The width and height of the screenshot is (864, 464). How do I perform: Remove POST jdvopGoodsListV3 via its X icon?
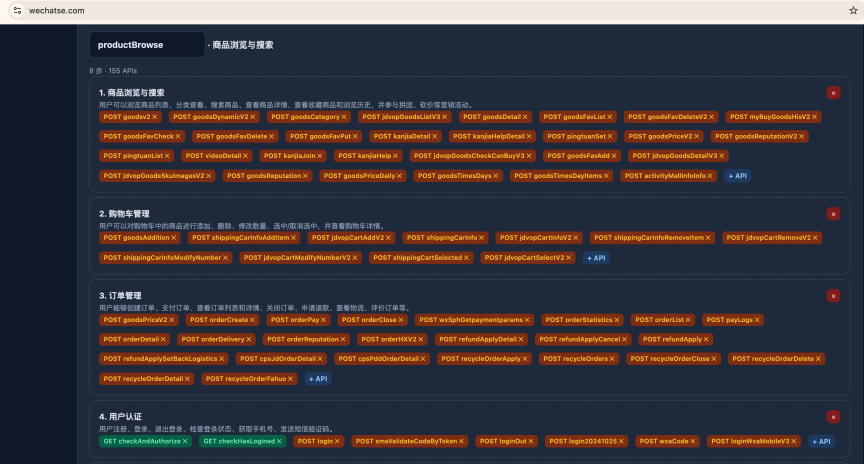tap(444, 117)
